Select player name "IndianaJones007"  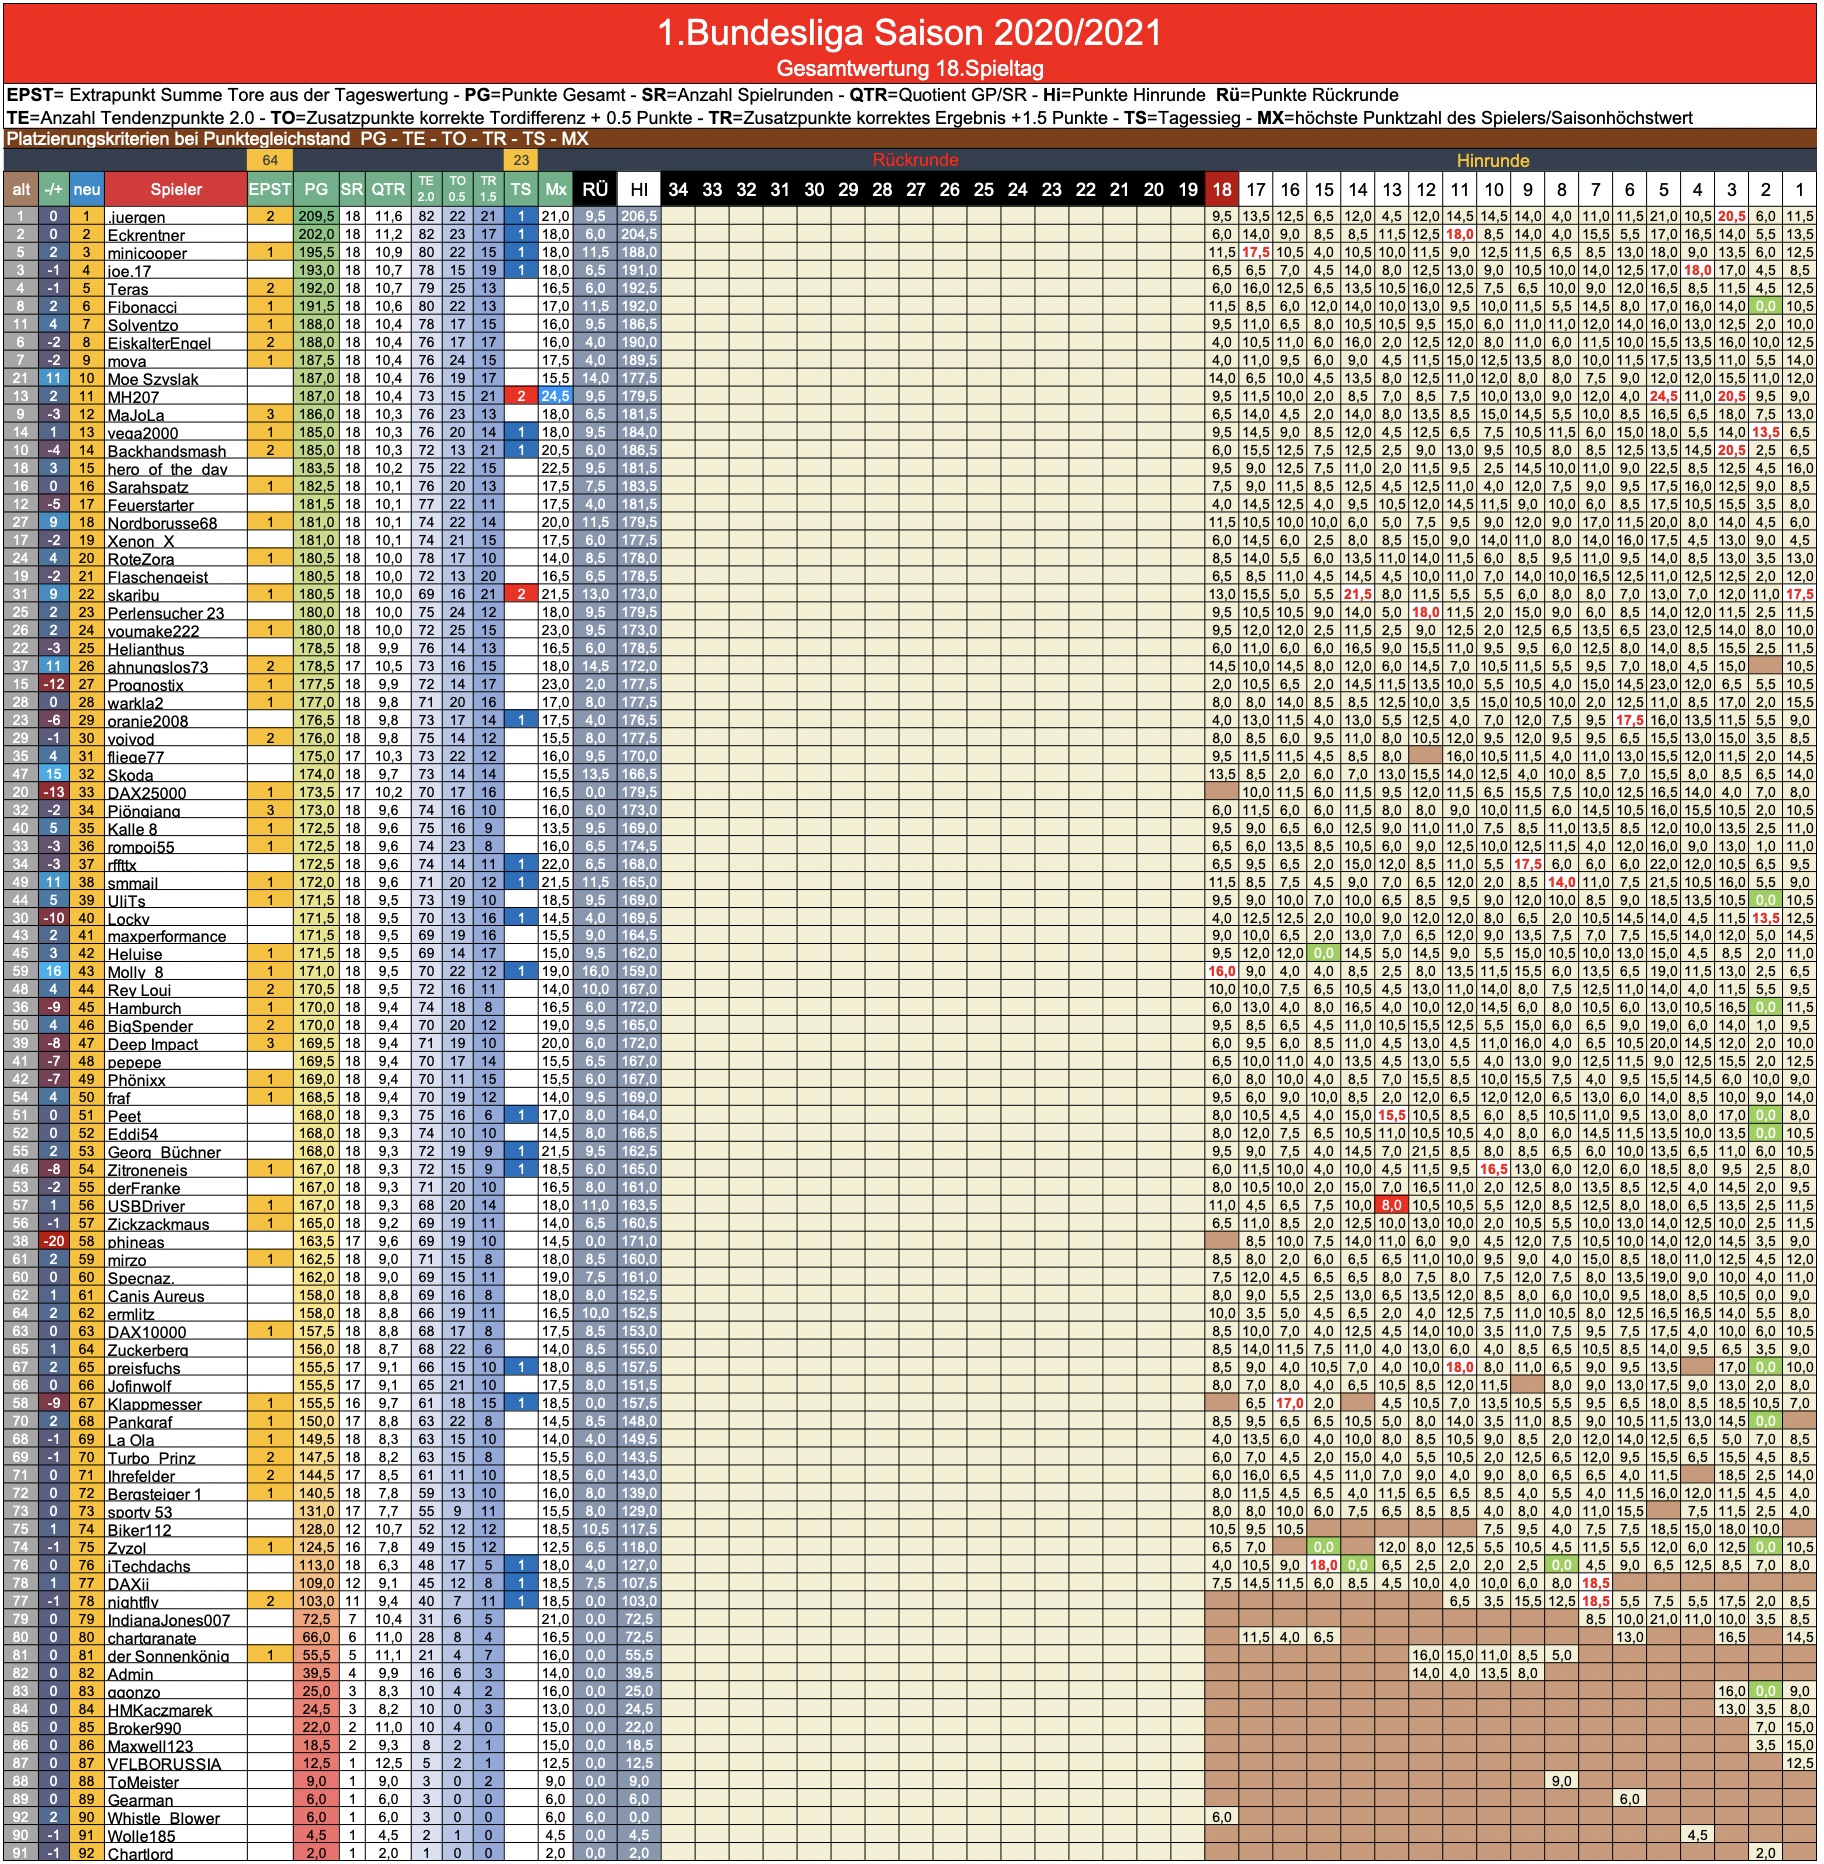[169, 1619]
